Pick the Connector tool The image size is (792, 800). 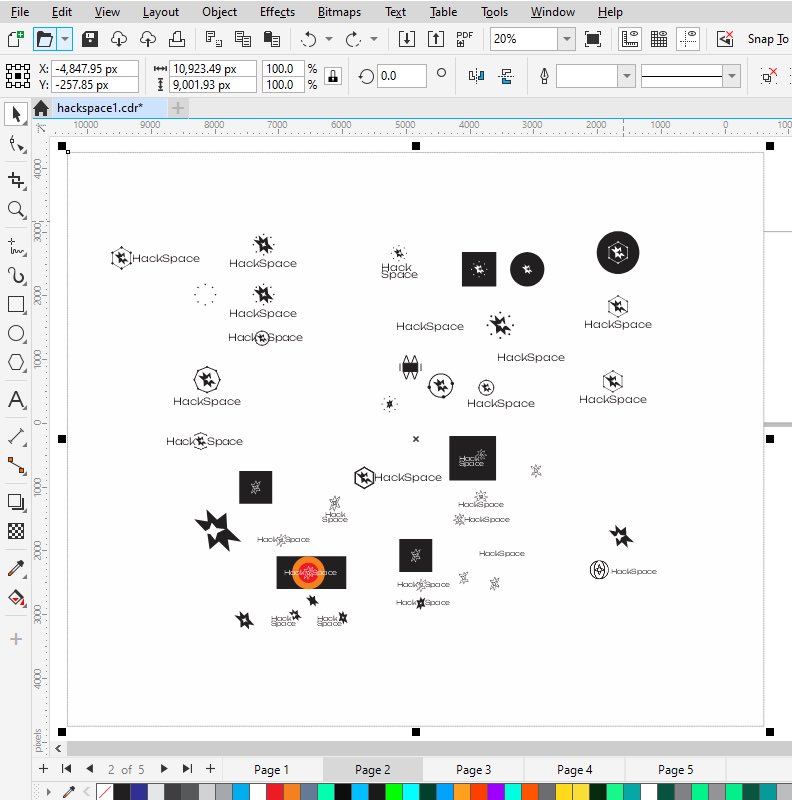point(16,465)
